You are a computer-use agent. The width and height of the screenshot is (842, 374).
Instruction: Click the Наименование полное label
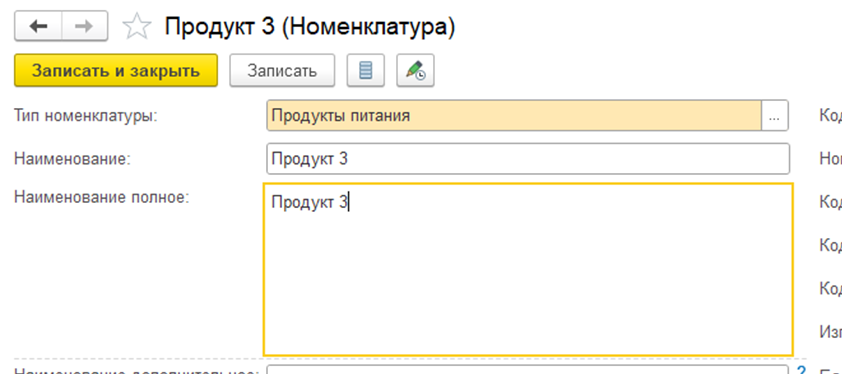[x=102, y=197]
